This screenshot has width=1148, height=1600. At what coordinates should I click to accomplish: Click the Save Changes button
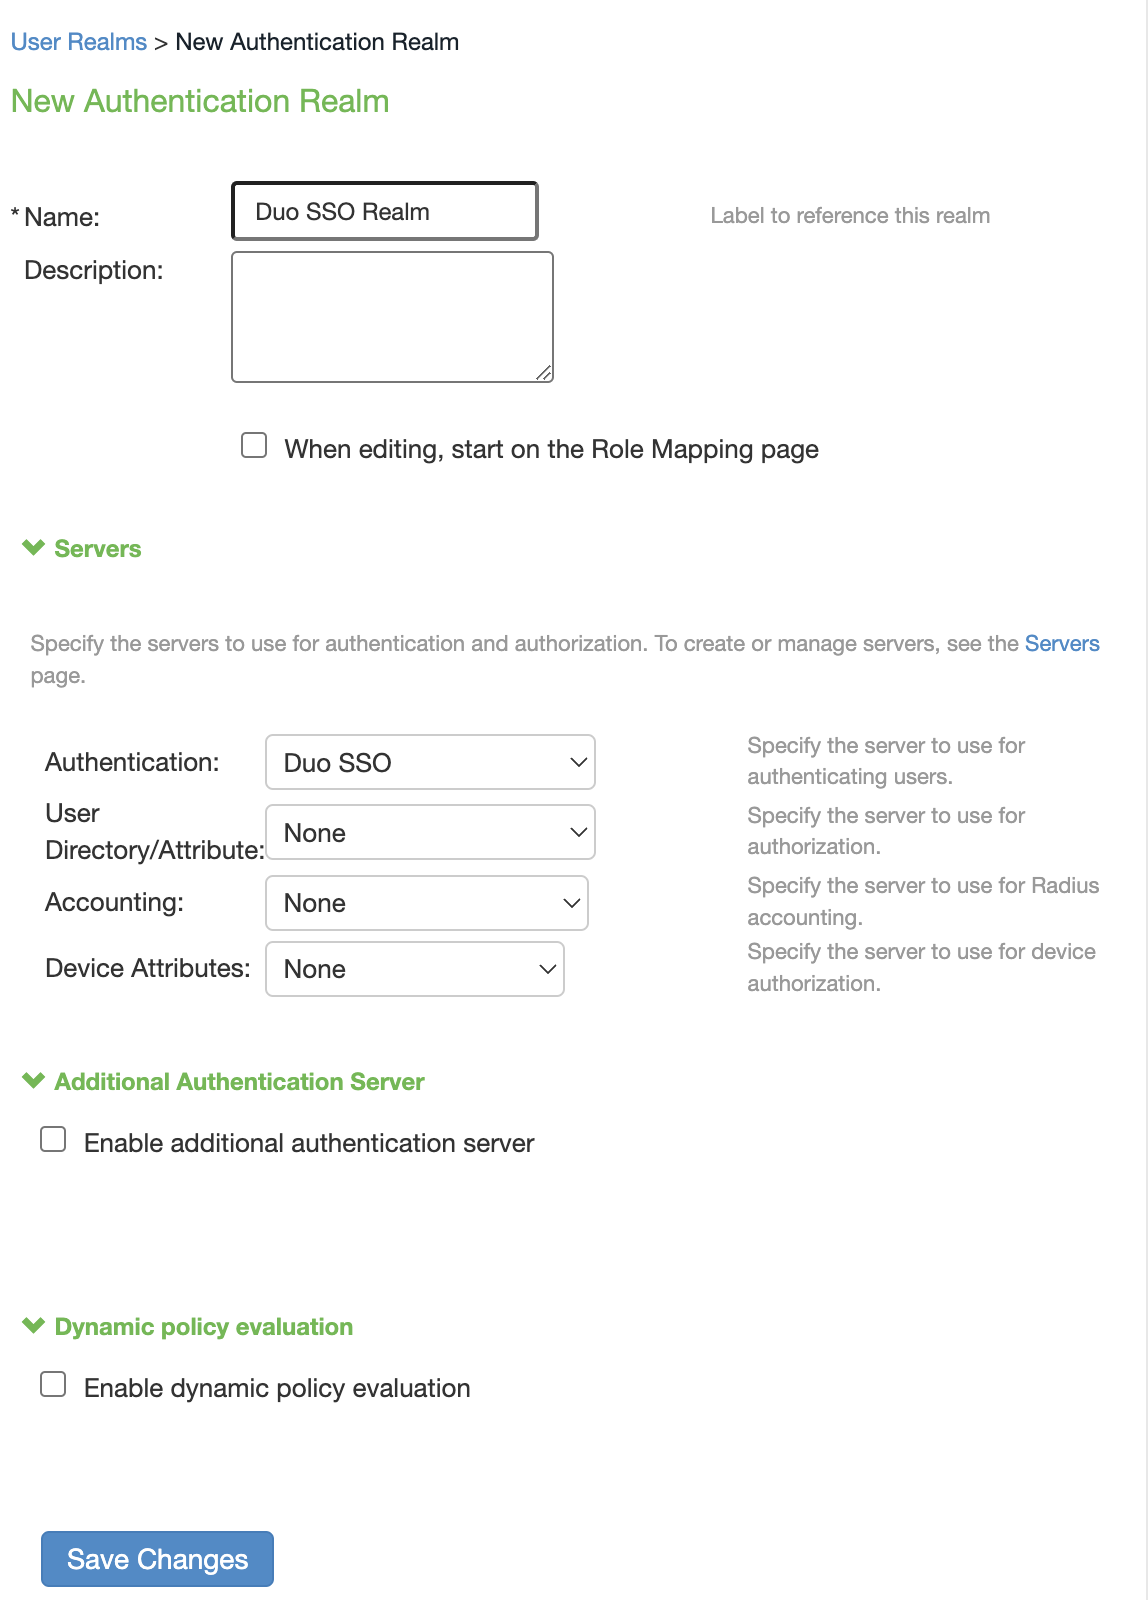156,1558
